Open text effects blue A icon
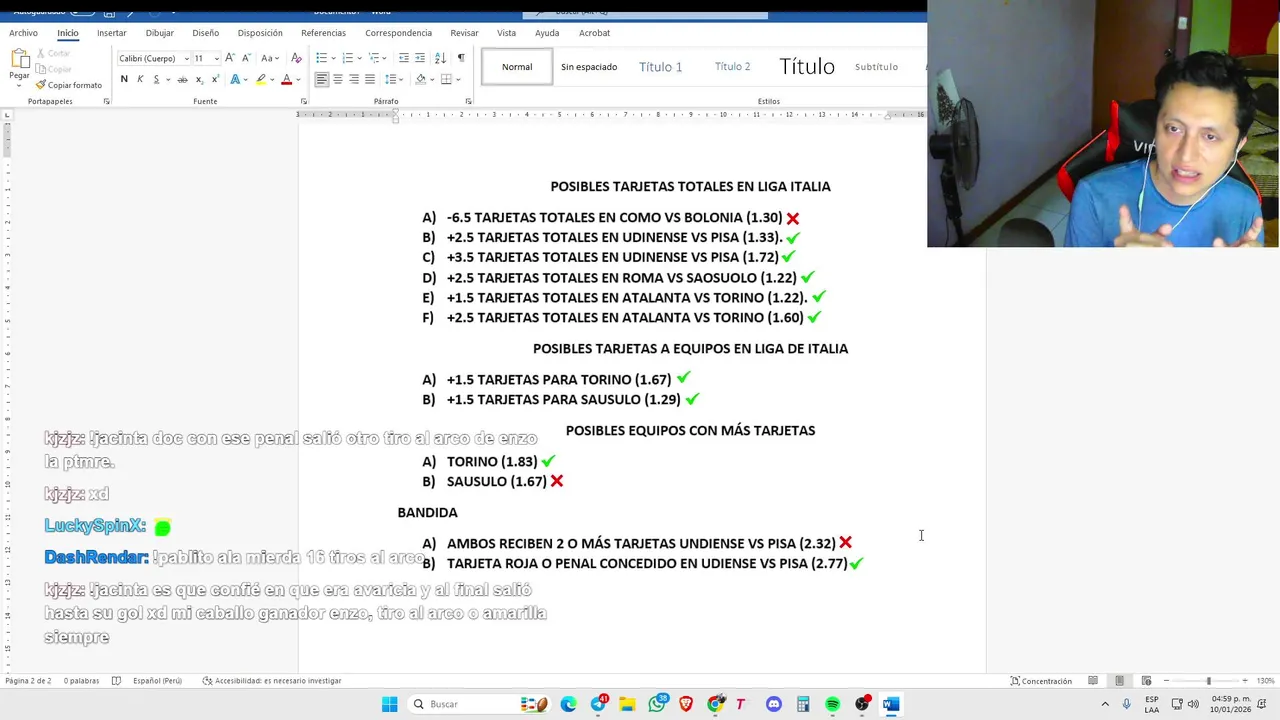The width and height of the screenshot is (1280, 720). coord(235,79)
